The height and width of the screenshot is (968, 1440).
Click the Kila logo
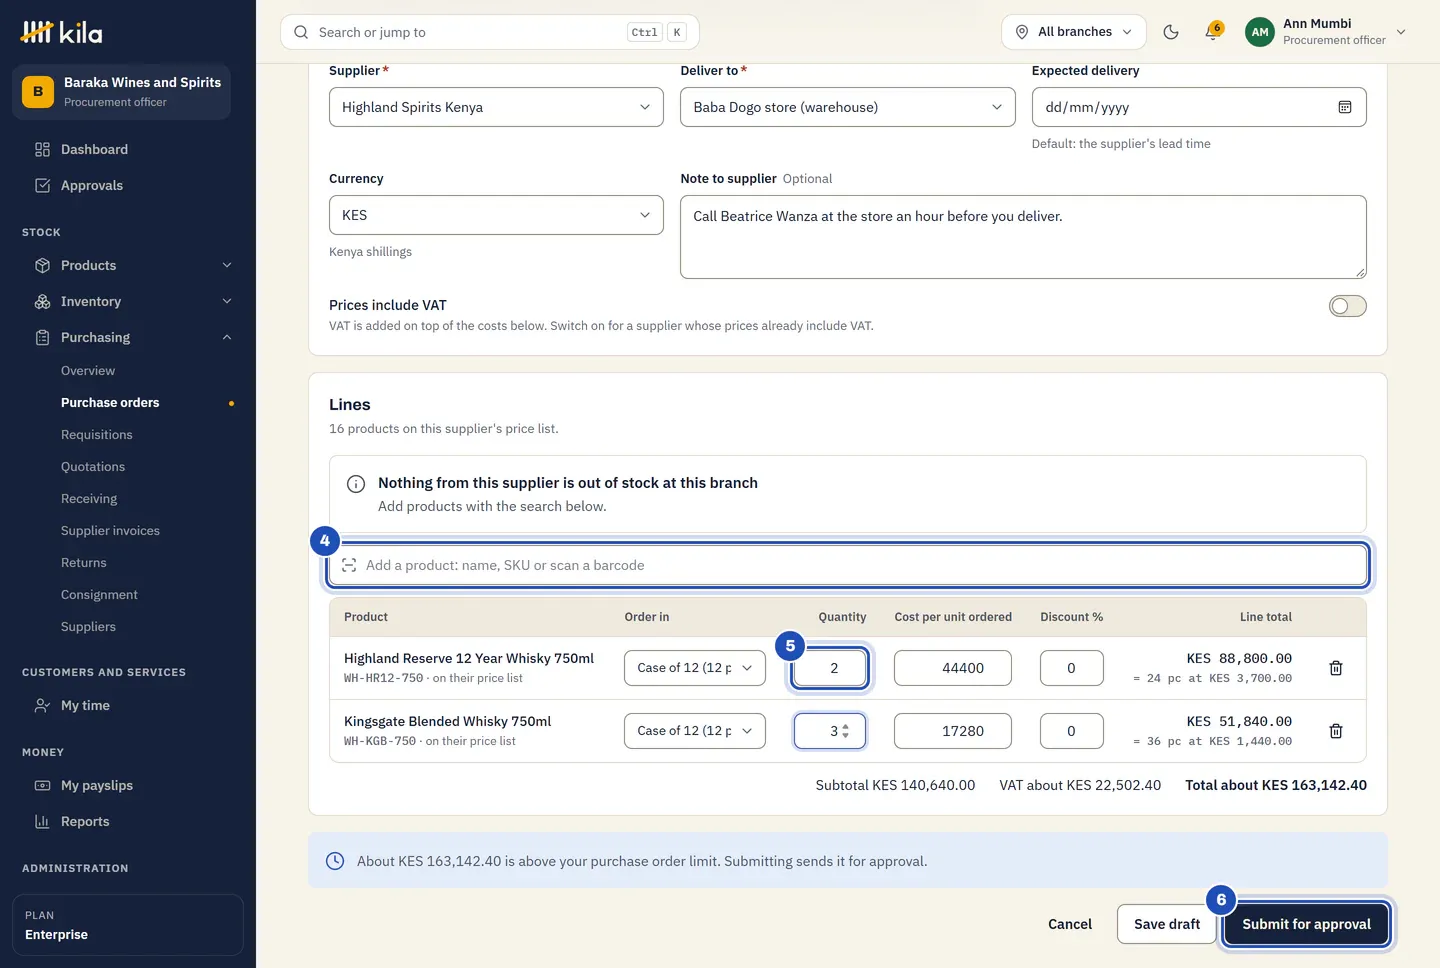tap(62, 32)
